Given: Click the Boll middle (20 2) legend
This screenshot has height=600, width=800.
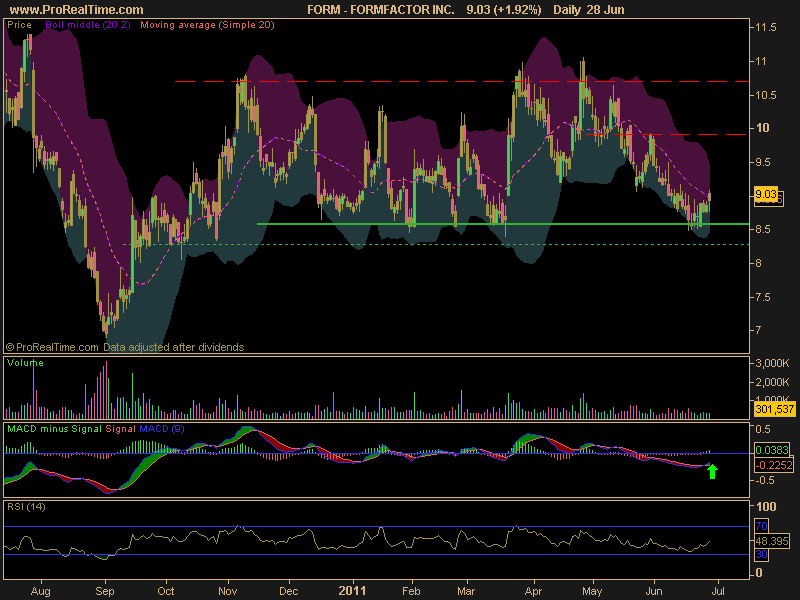Looking at the screenshot, I should (x=88, y=24).
